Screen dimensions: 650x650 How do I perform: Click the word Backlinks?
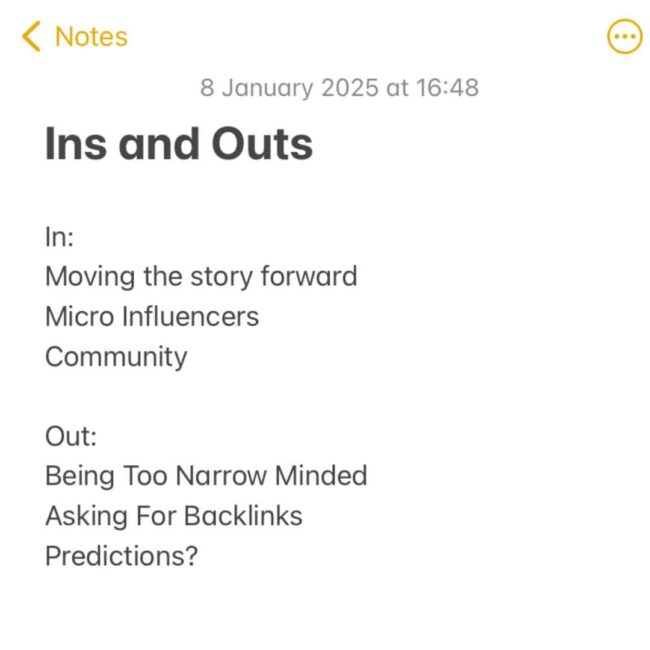(241, 516)
